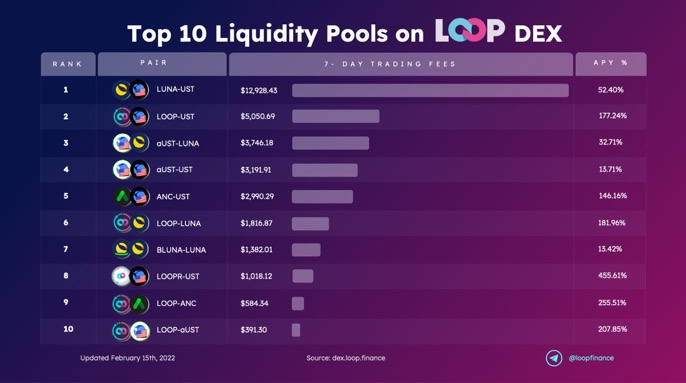This screenshot has height=383, width=686.
Task: Click the ANC-UST pair token icons
Action: [x=130, y=197]
